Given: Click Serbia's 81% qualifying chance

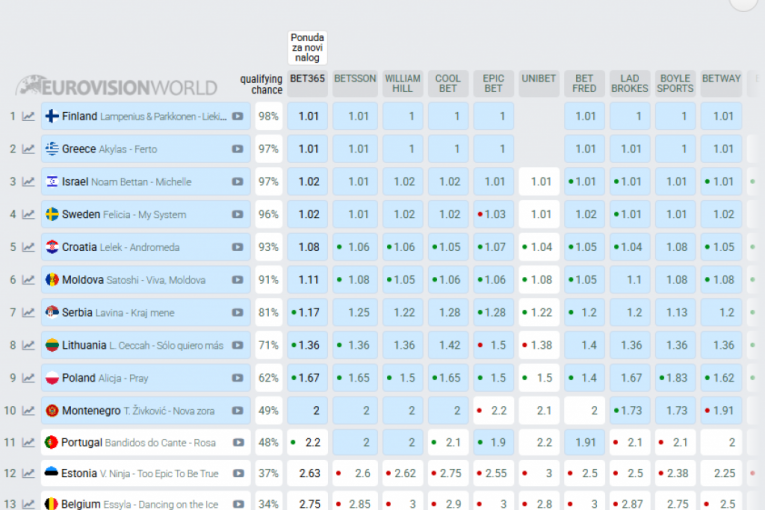Looking at the screenshot, I should pos(268,312).
